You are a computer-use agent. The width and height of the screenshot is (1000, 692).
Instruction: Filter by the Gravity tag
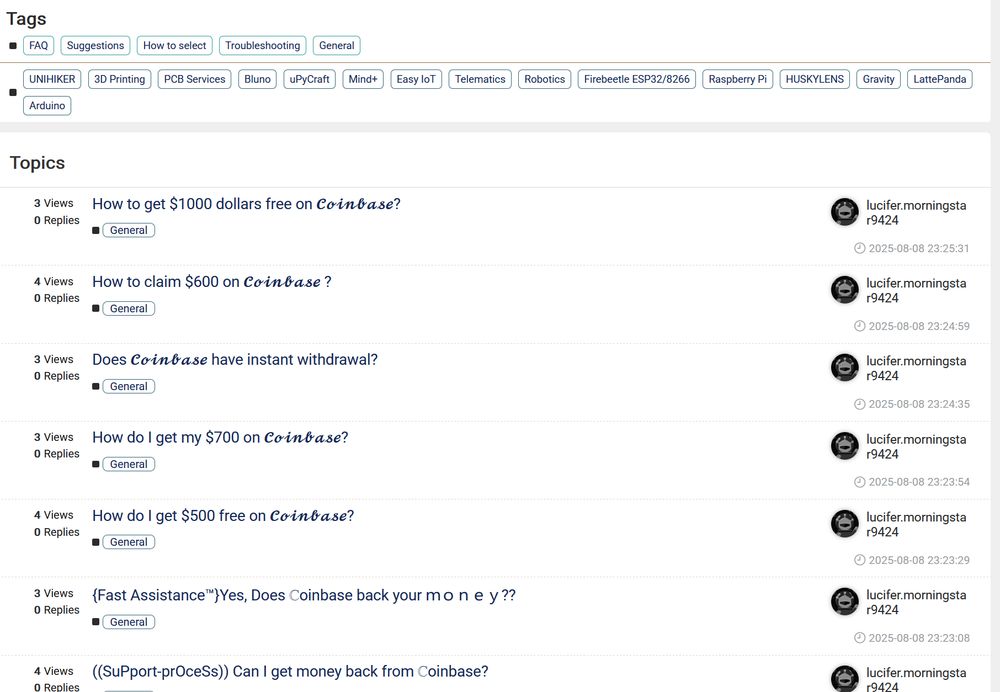click(x=879, y=79)
